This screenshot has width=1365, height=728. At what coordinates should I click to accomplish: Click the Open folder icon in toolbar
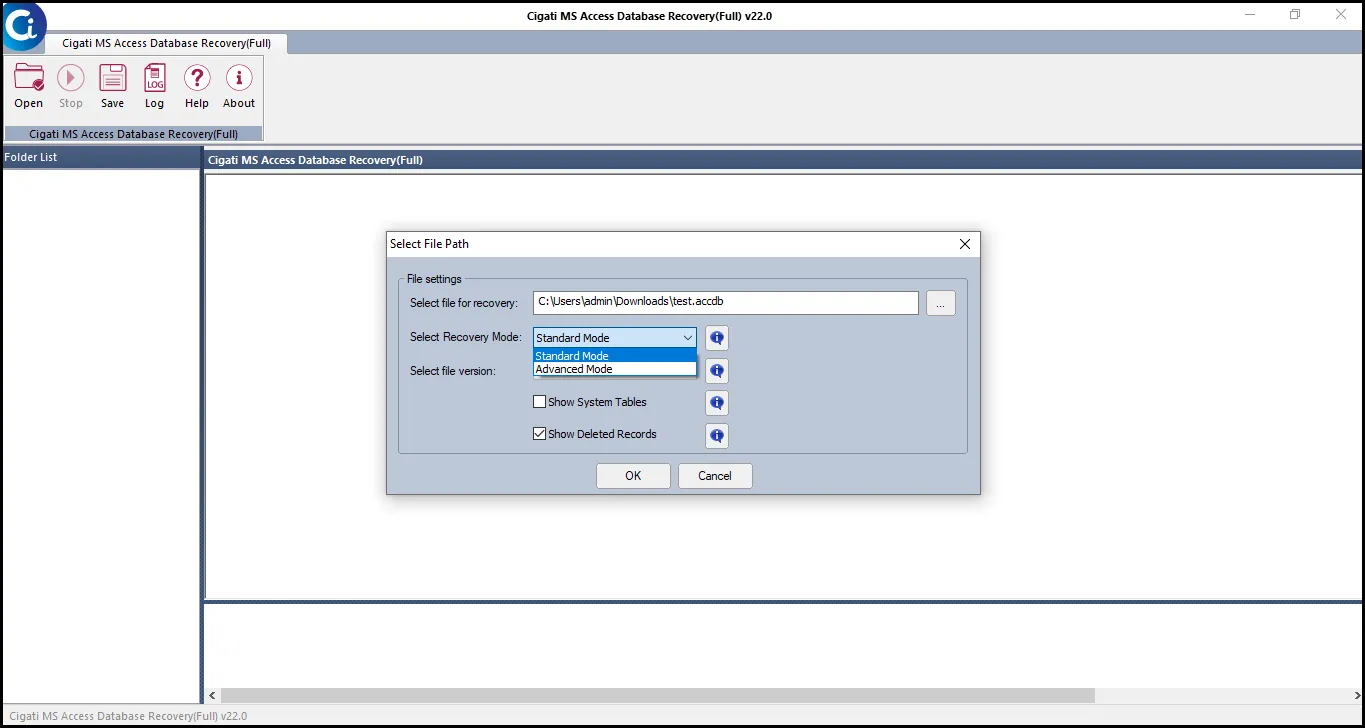tap(29, 79)
